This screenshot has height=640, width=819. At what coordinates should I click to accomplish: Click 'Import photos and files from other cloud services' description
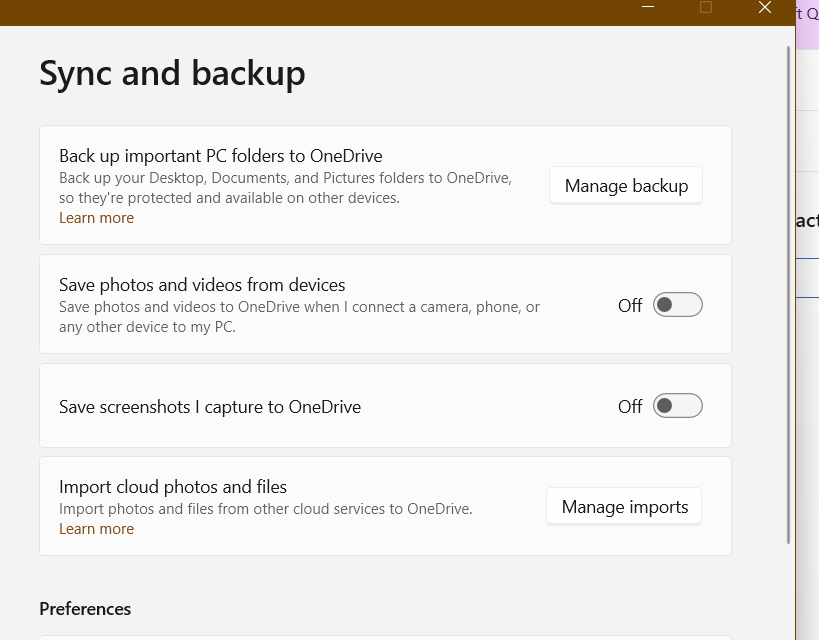pos(266,508)
